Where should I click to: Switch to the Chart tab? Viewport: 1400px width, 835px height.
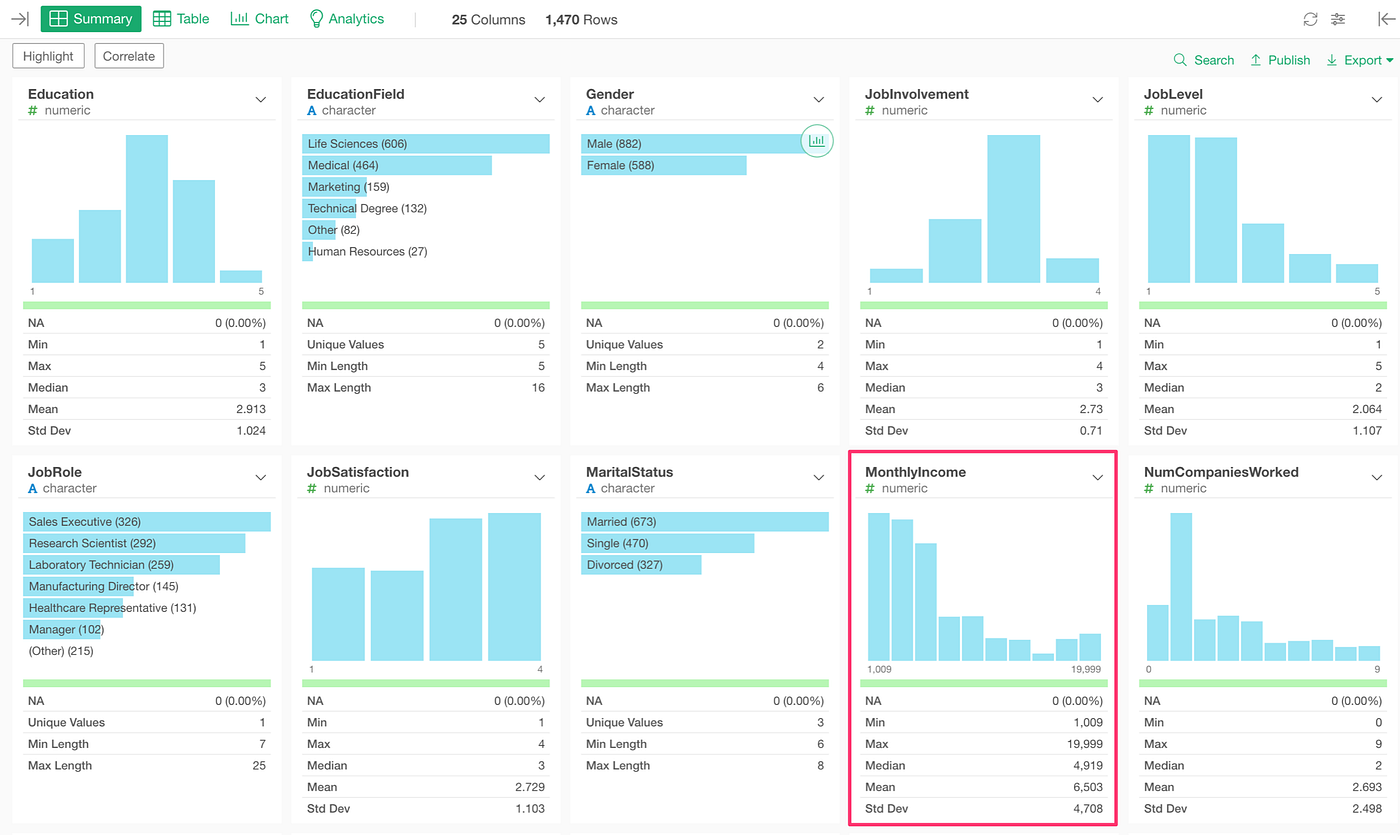(259, 19)
